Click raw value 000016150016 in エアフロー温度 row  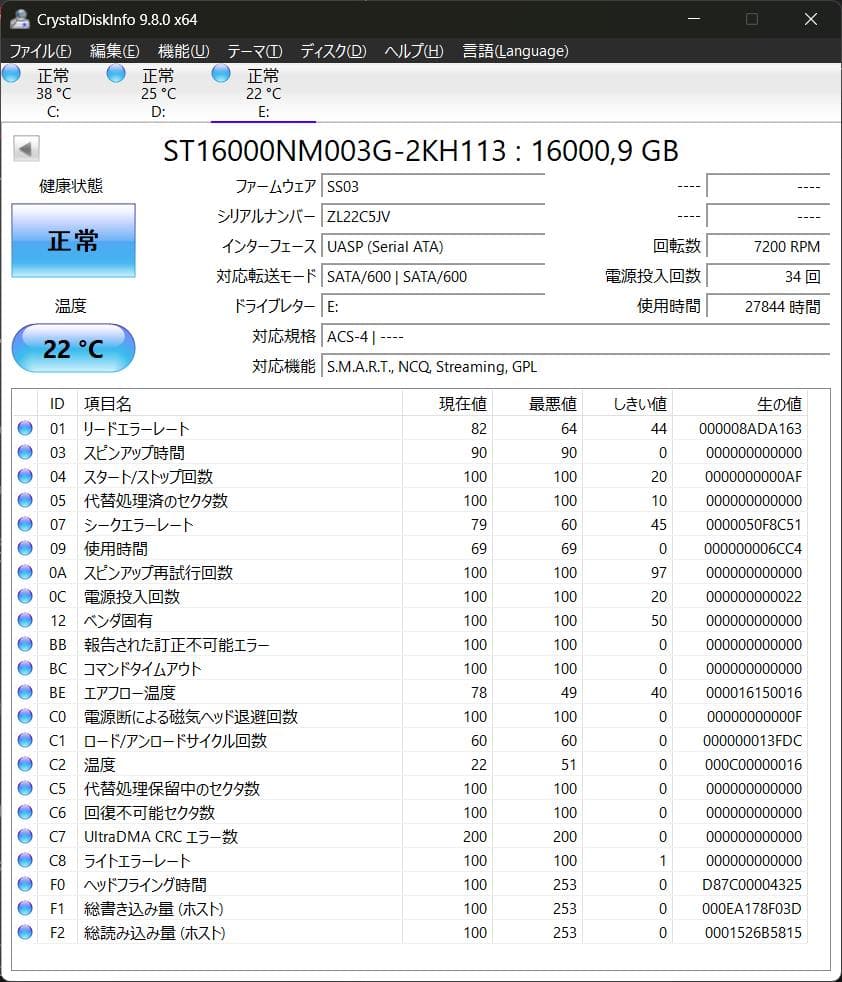pyautogui.click(x=754, y=693)
